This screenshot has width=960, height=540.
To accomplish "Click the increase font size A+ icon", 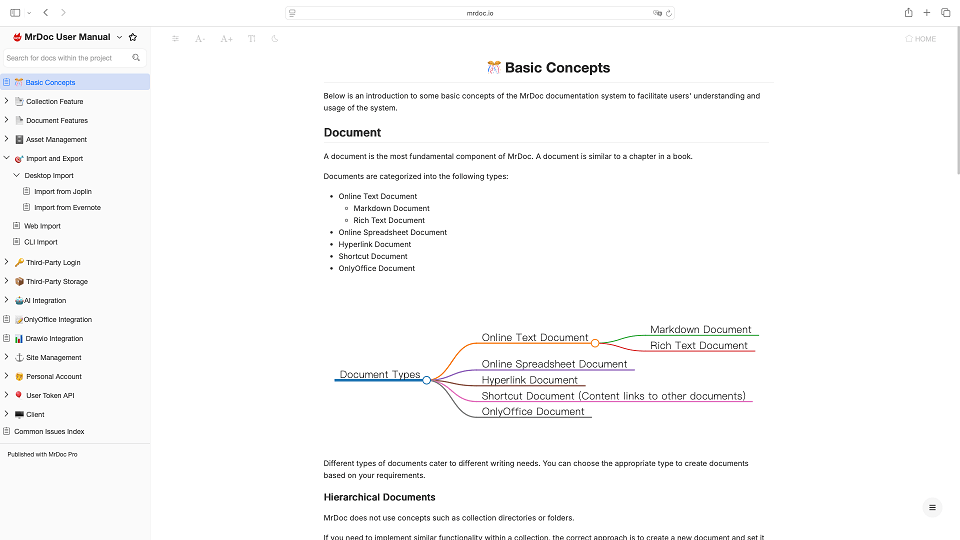I will coord(226,39).
